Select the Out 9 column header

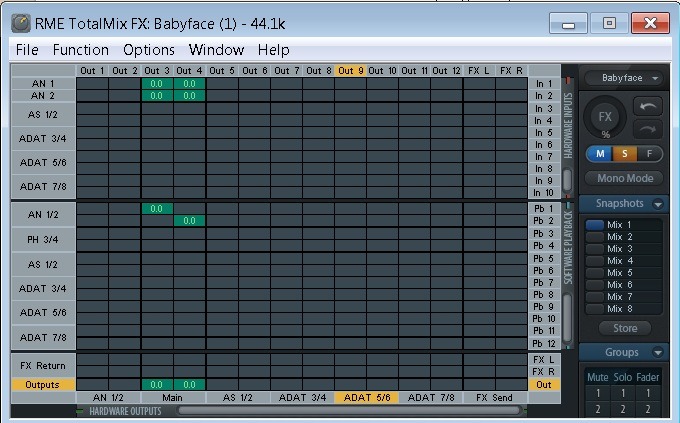(350, 71)
